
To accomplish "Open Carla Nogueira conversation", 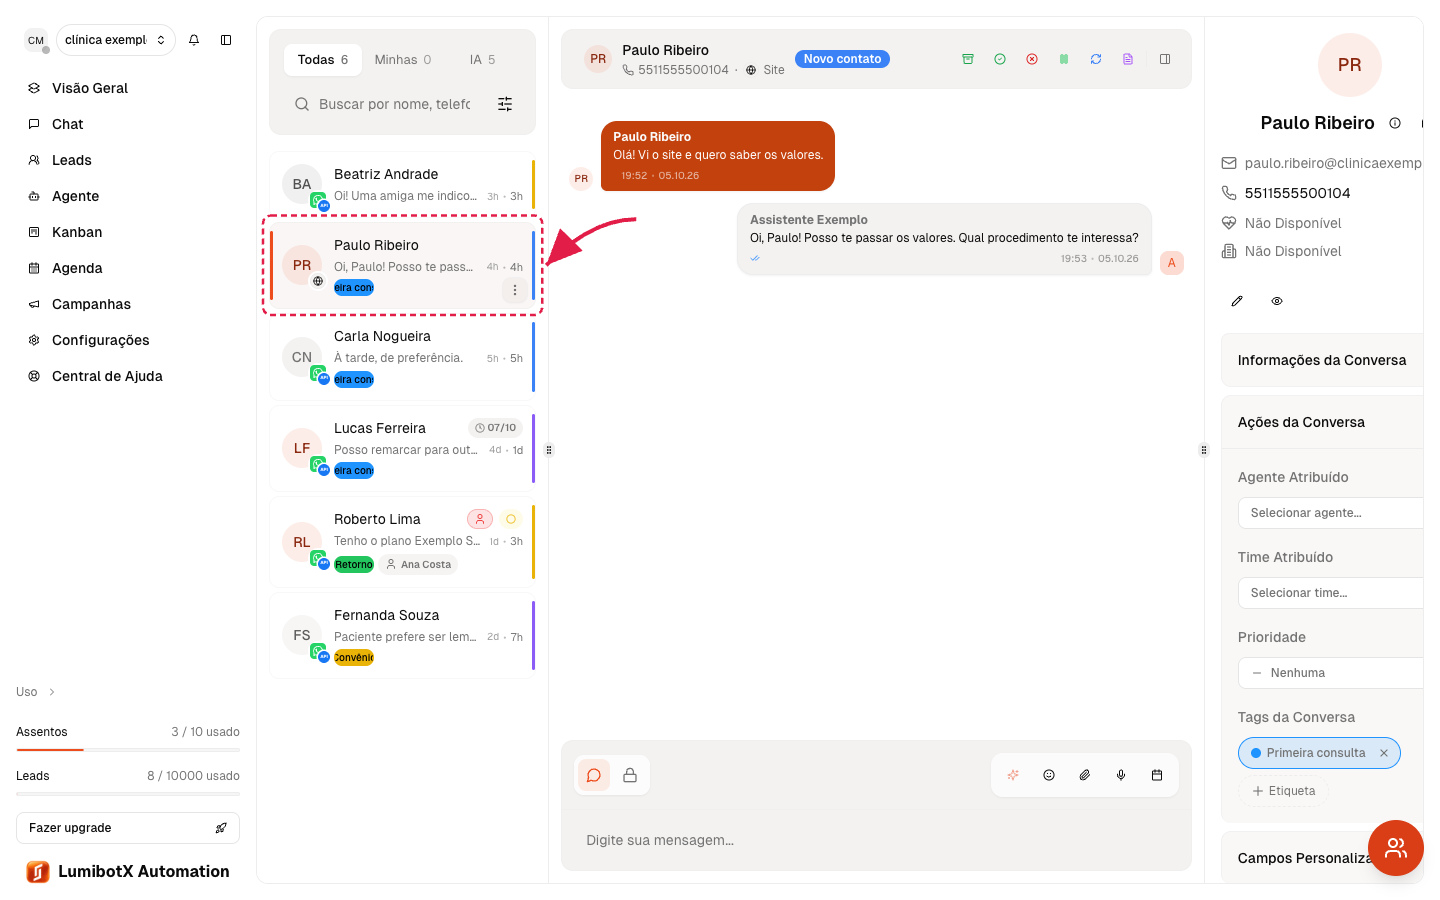I will [x=402, y=358].
